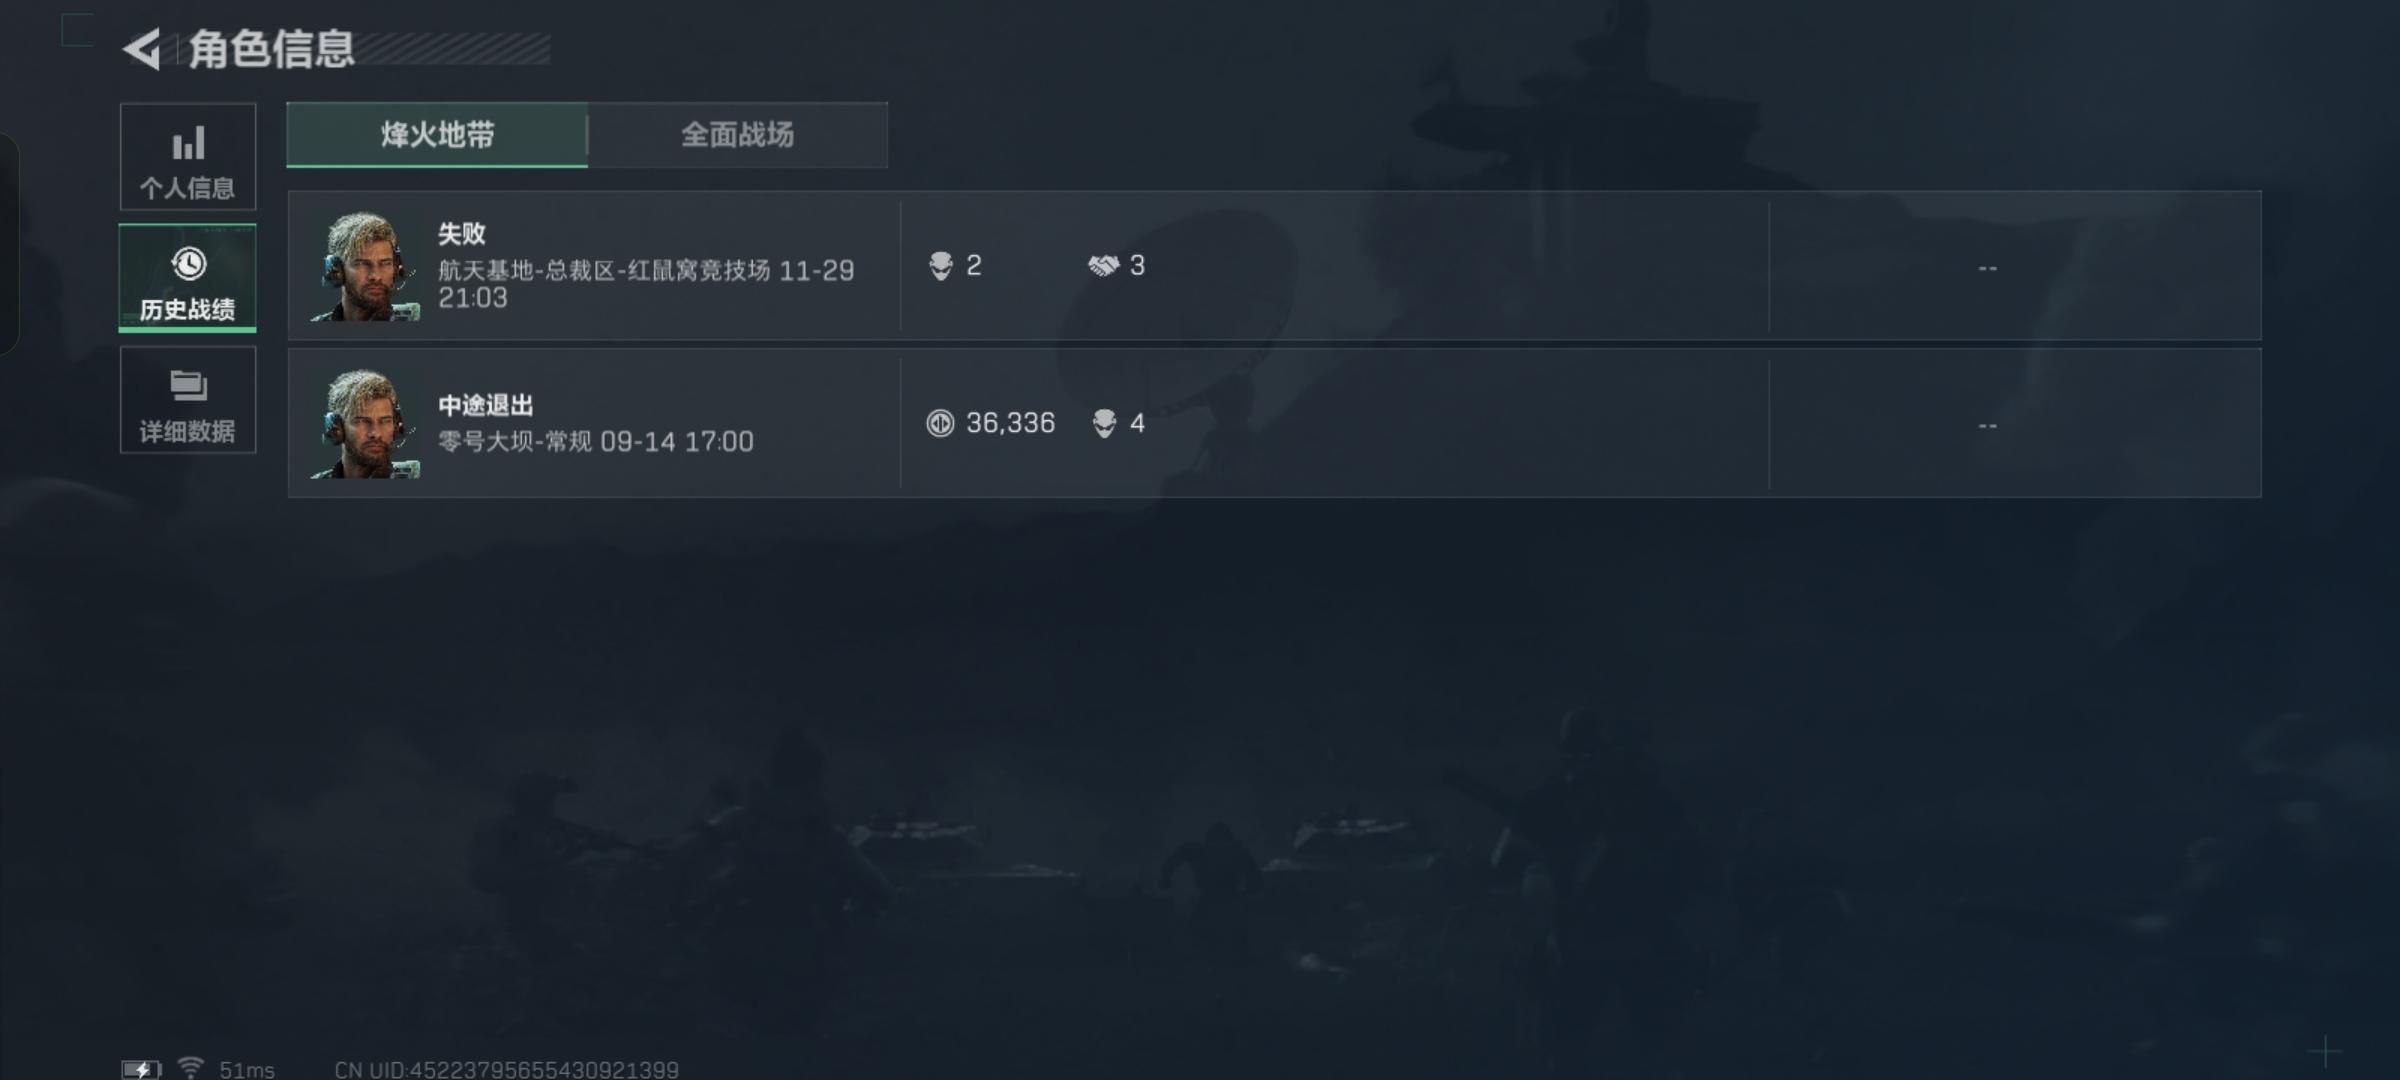This screenshot has height=1080, width=2400.
Task: Click the CN UID number at the bottom
Action: 506,1069
